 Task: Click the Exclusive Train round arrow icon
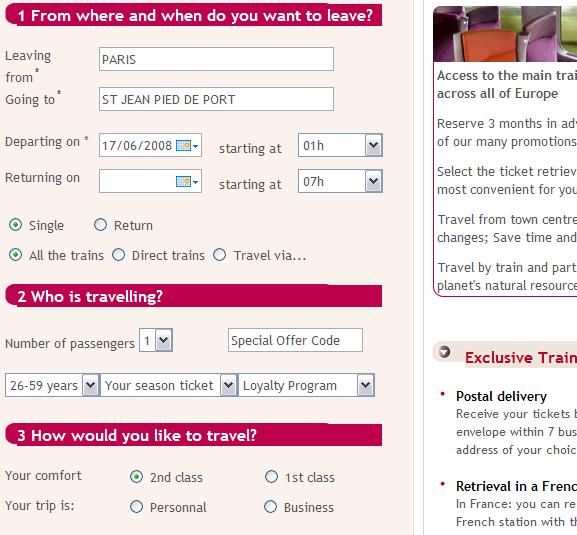445,352
